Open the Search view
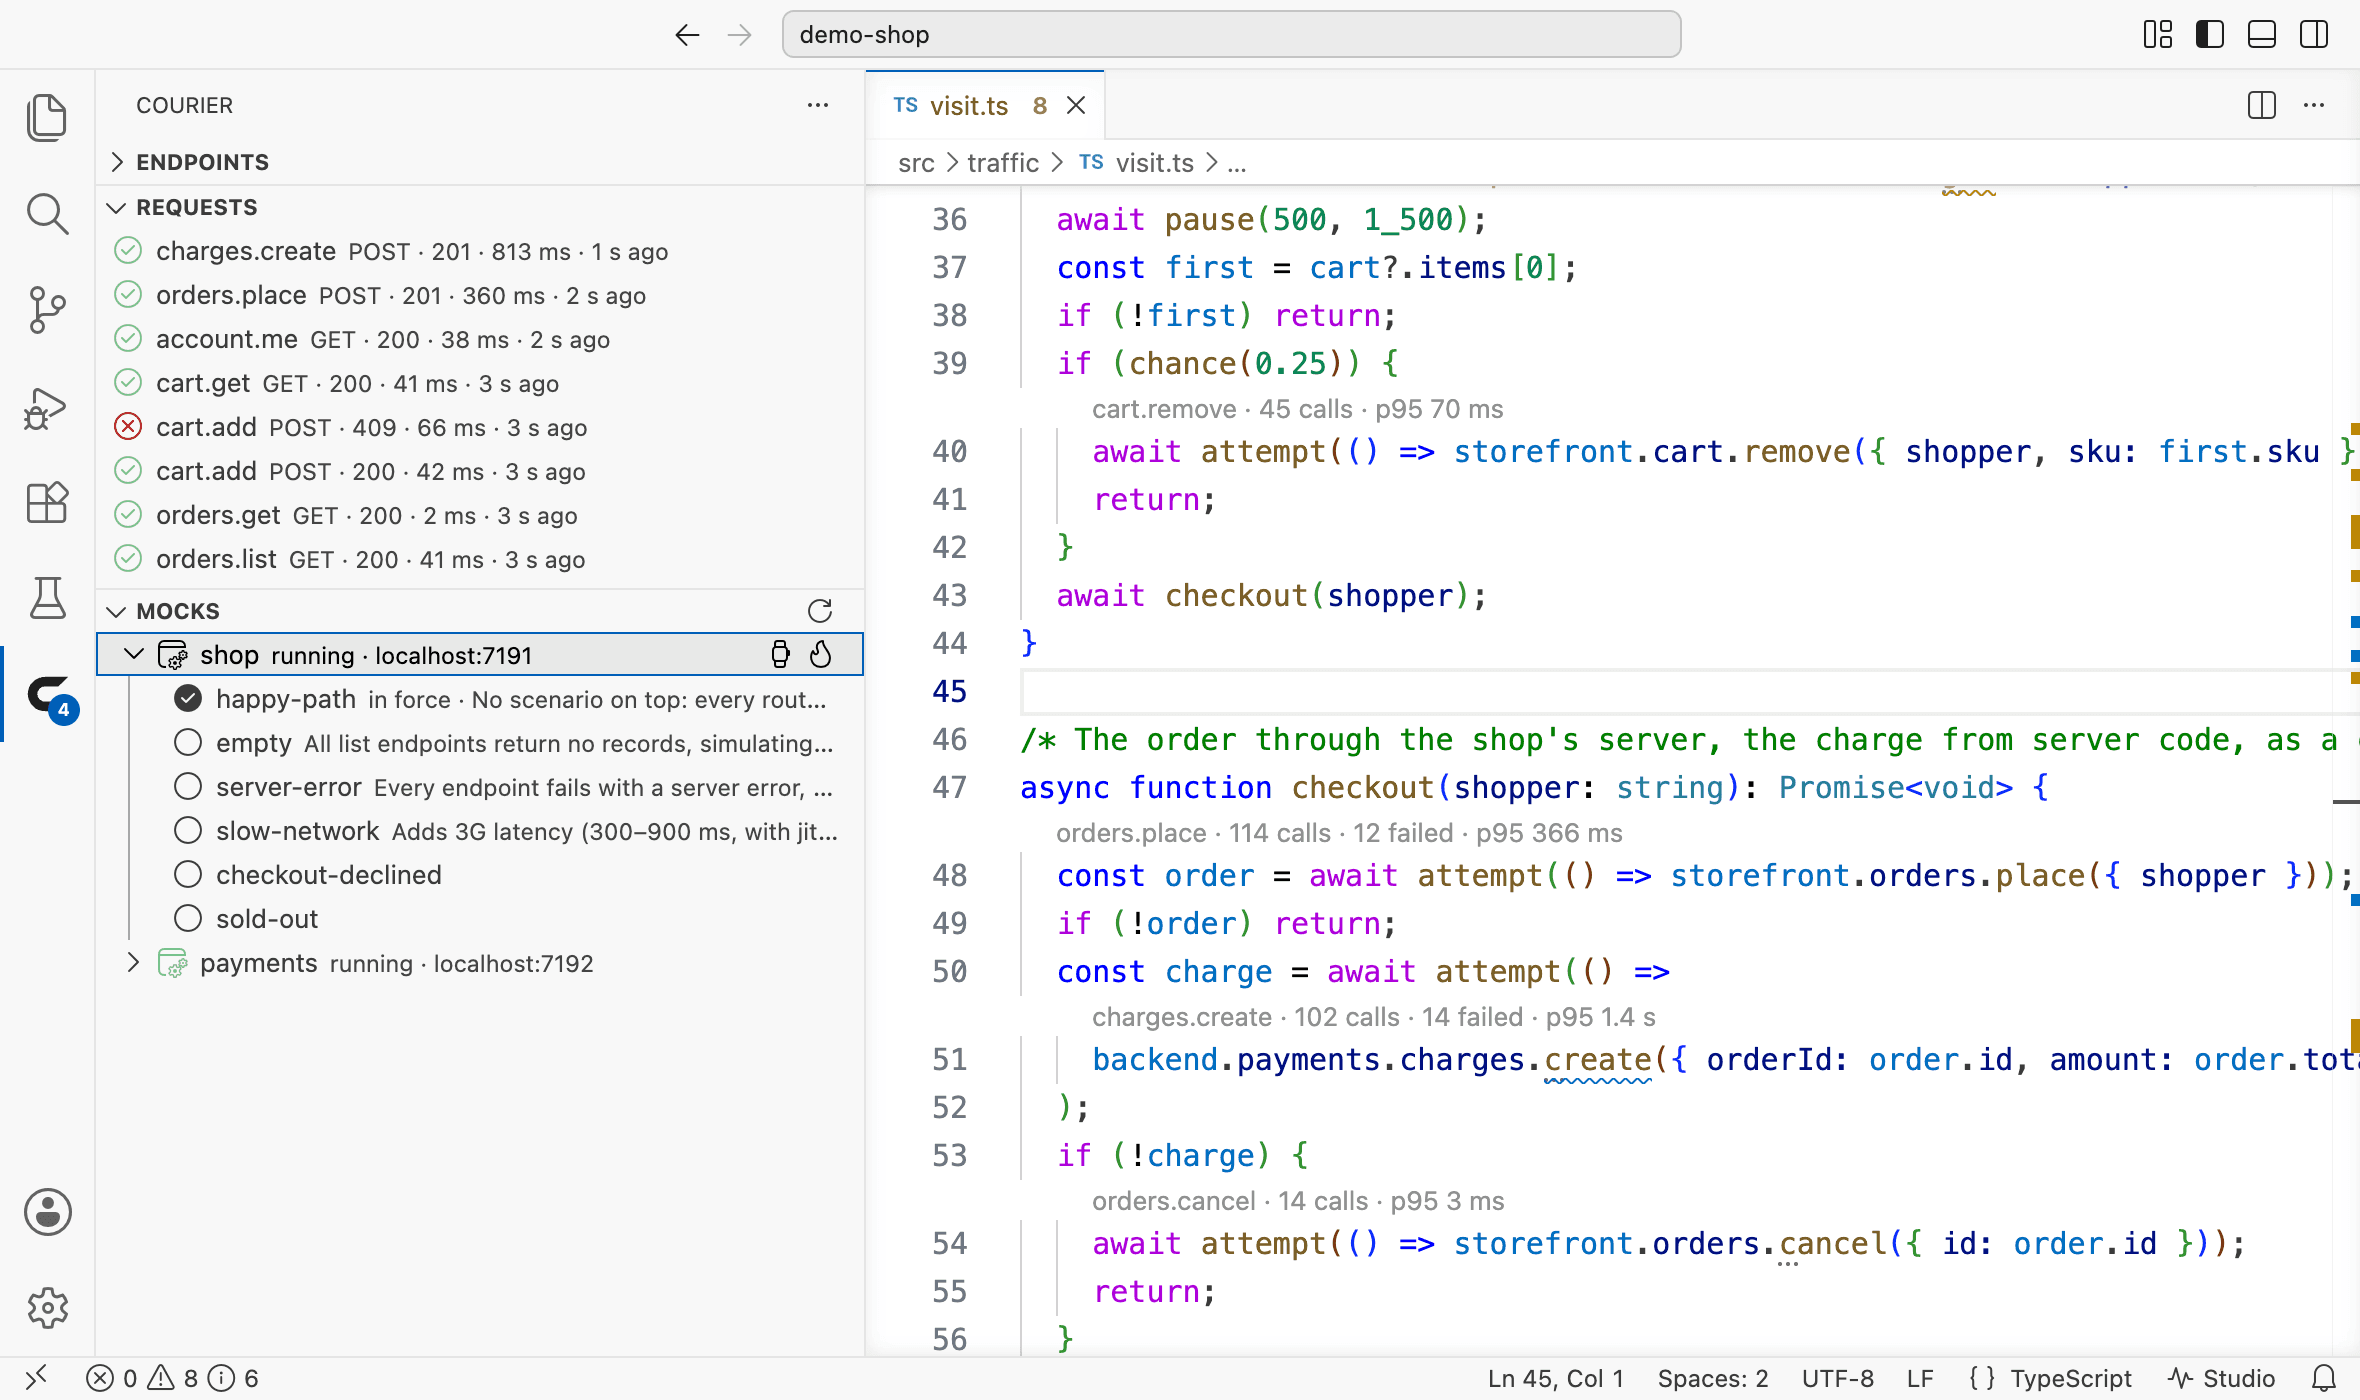Viewport: 2360px width, 1400px height. pyautogui.click(x=47, y=214)
